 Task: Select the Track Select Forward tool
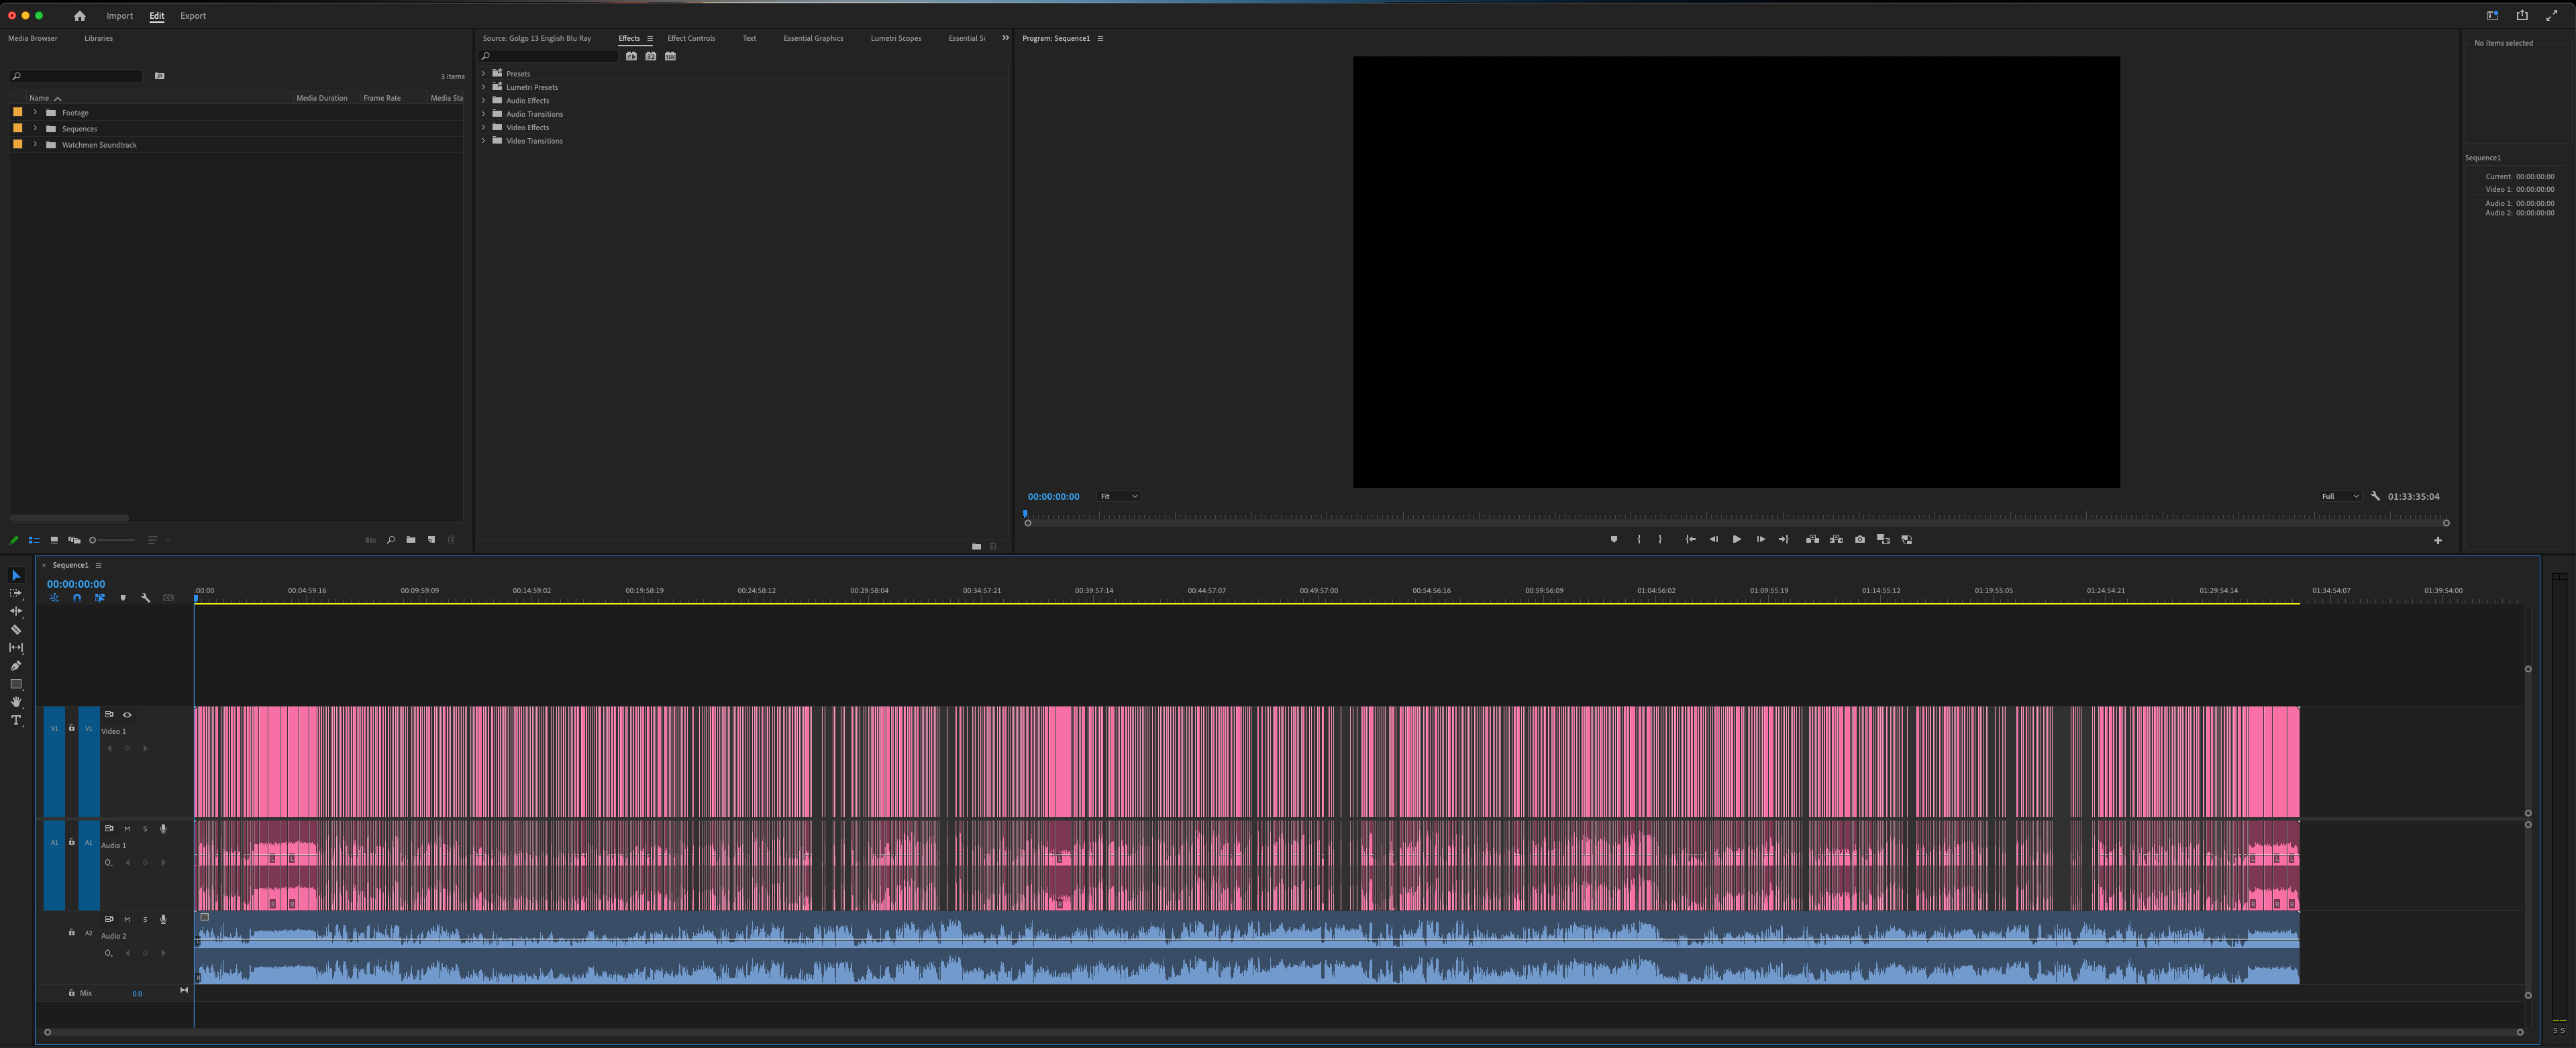(16, 593)
